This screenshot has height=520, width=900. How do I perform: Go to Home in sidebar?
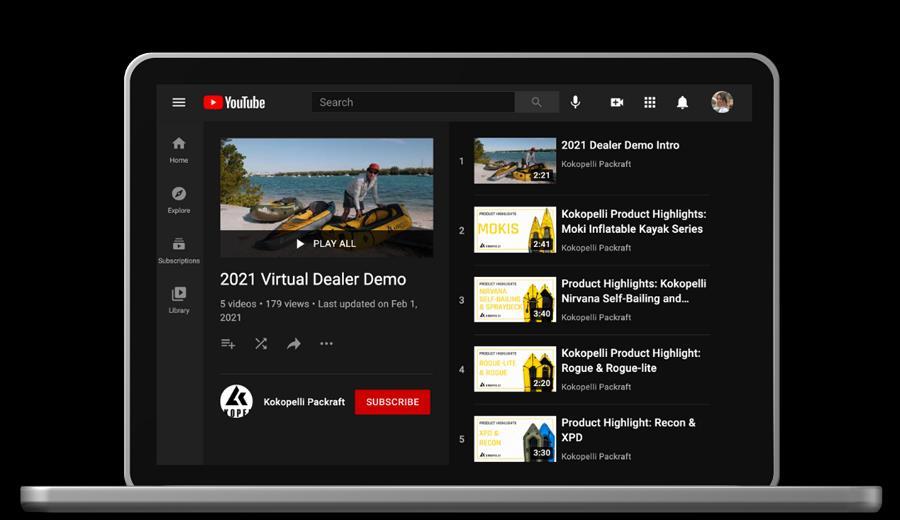[x=179, y=150]
